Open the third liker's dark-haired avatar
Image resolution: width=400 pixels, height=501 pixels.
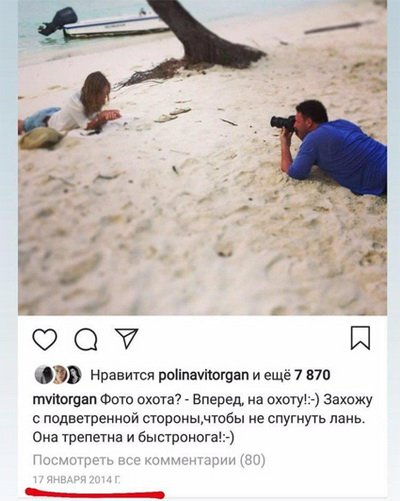click(x=73, y=375)
